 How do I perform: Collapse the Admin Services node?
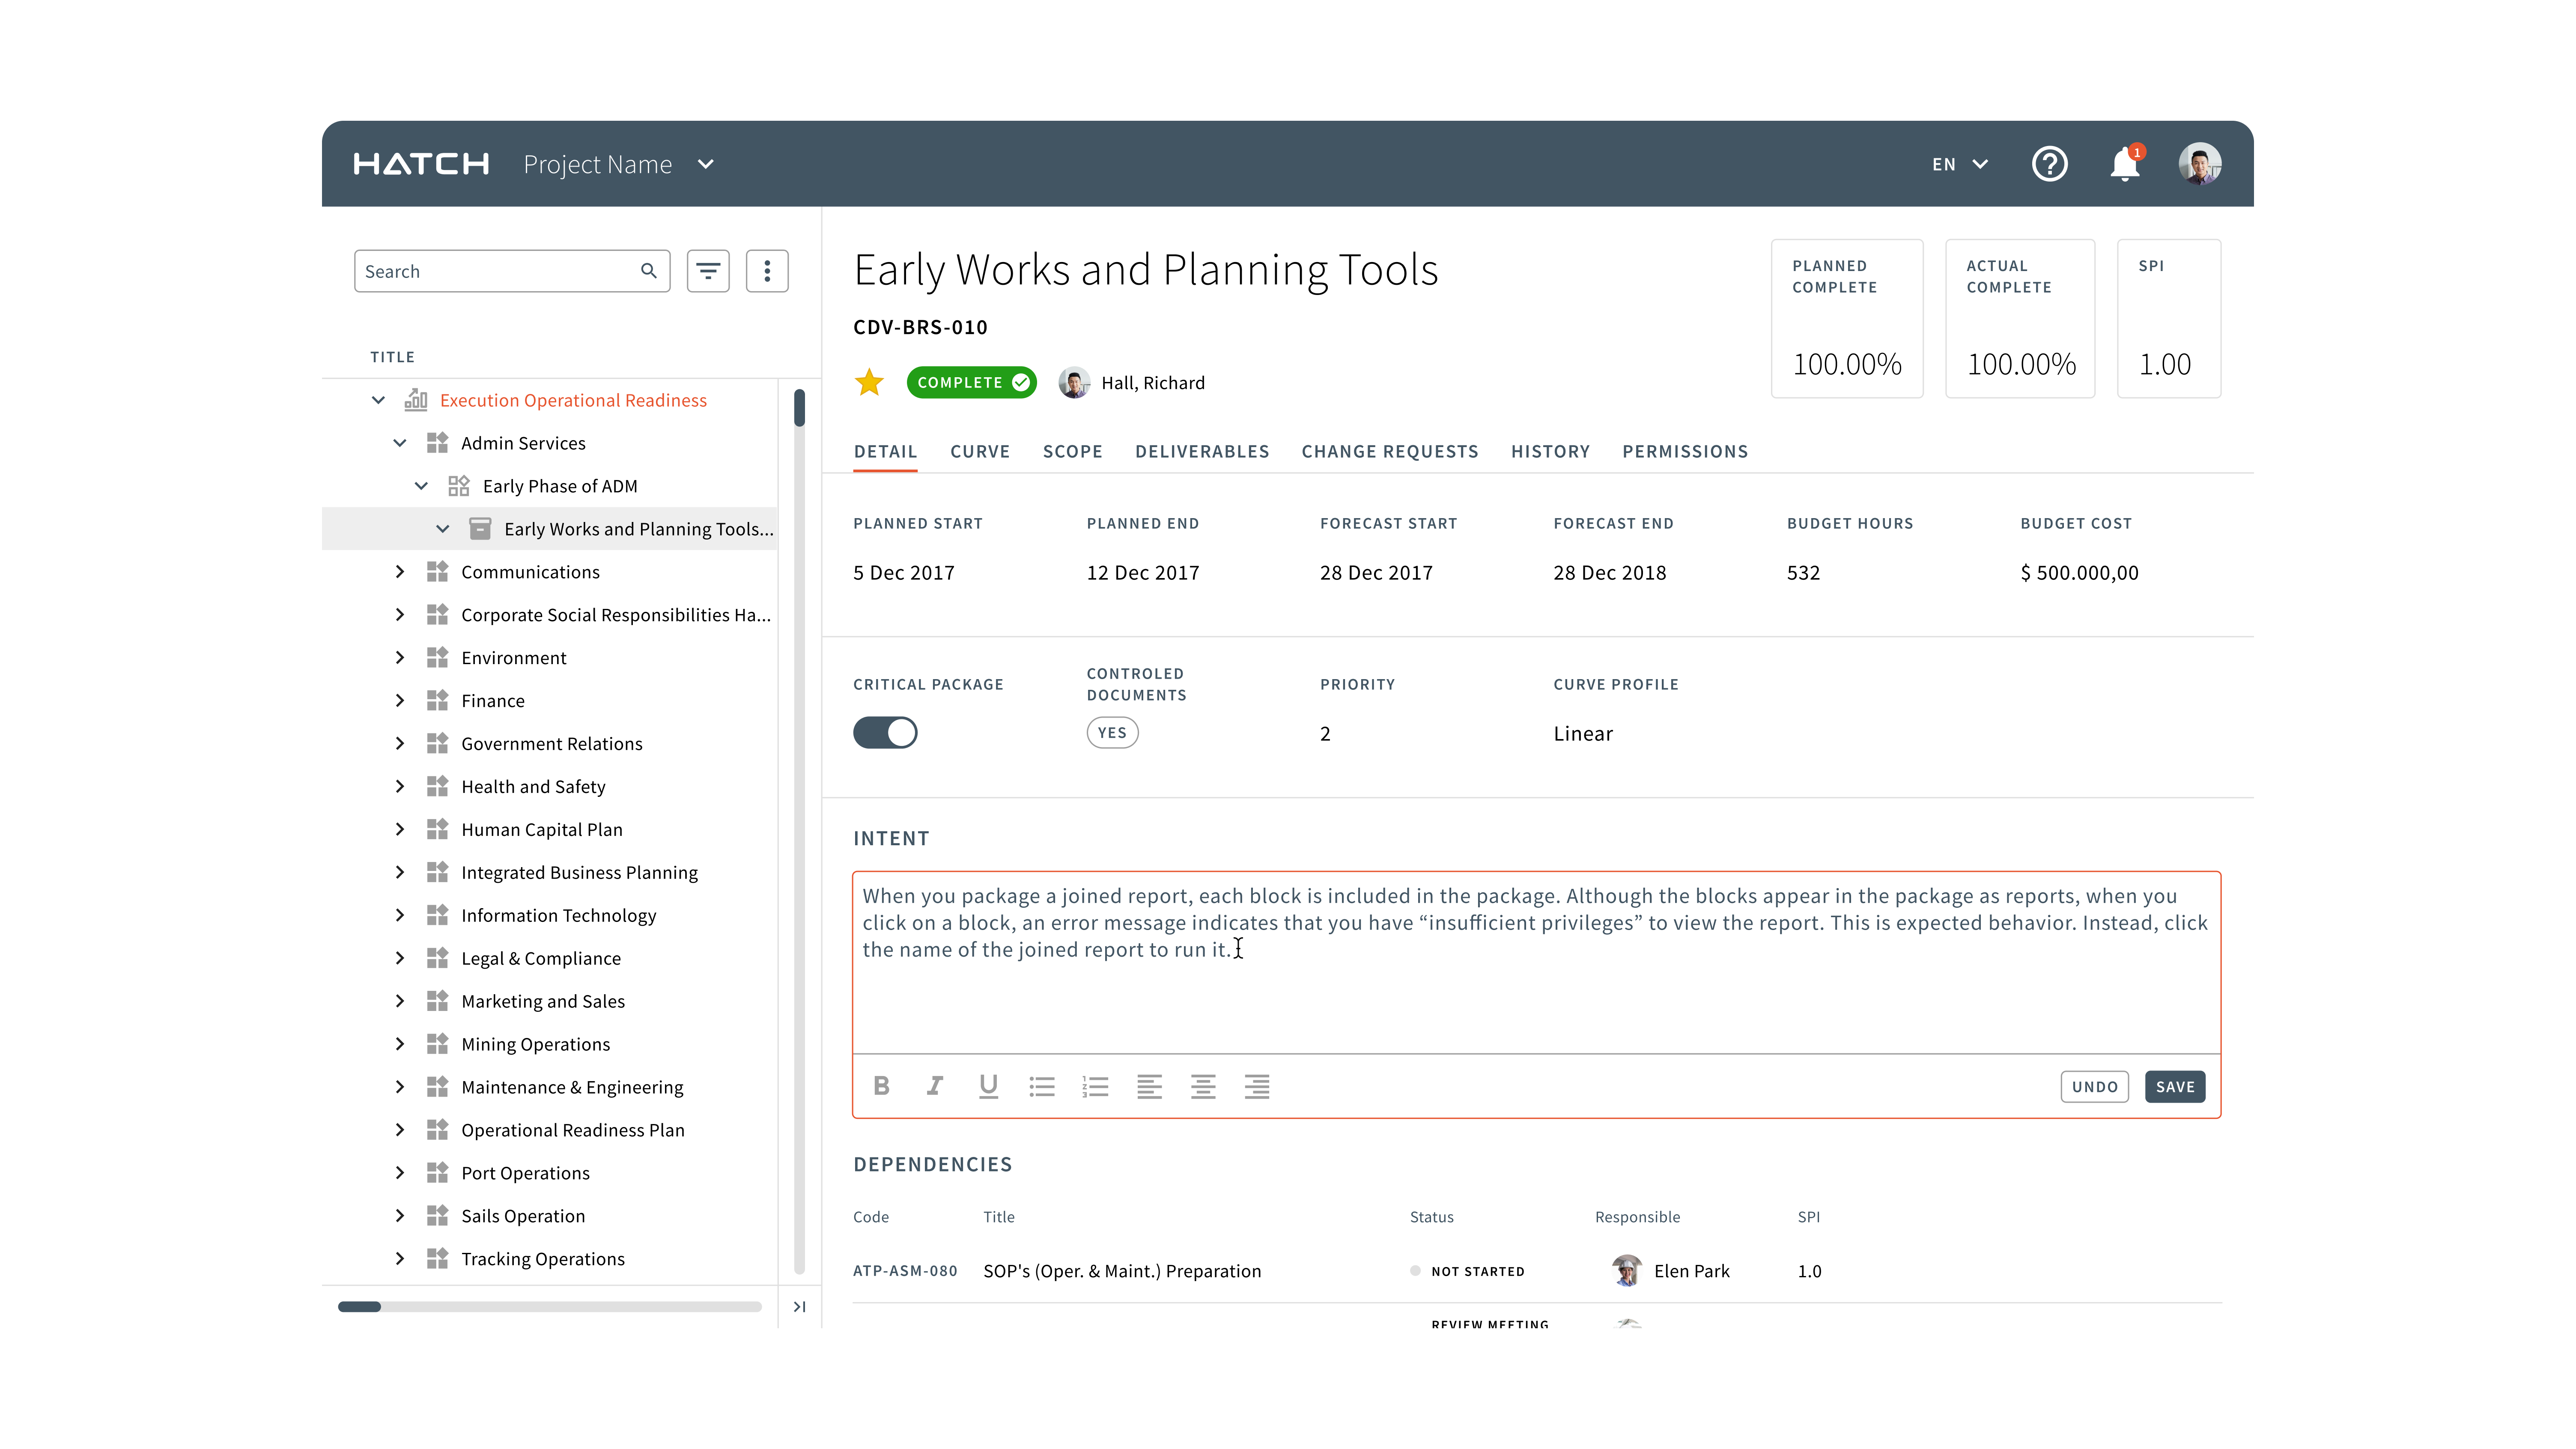tap(400, 443)
